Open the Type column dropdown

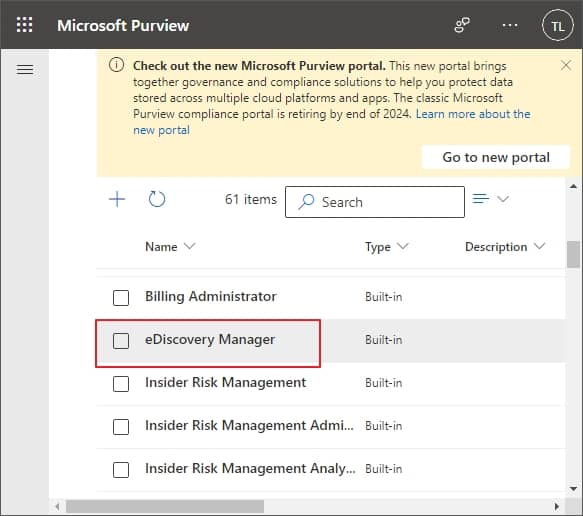click(x=387, y=247)
